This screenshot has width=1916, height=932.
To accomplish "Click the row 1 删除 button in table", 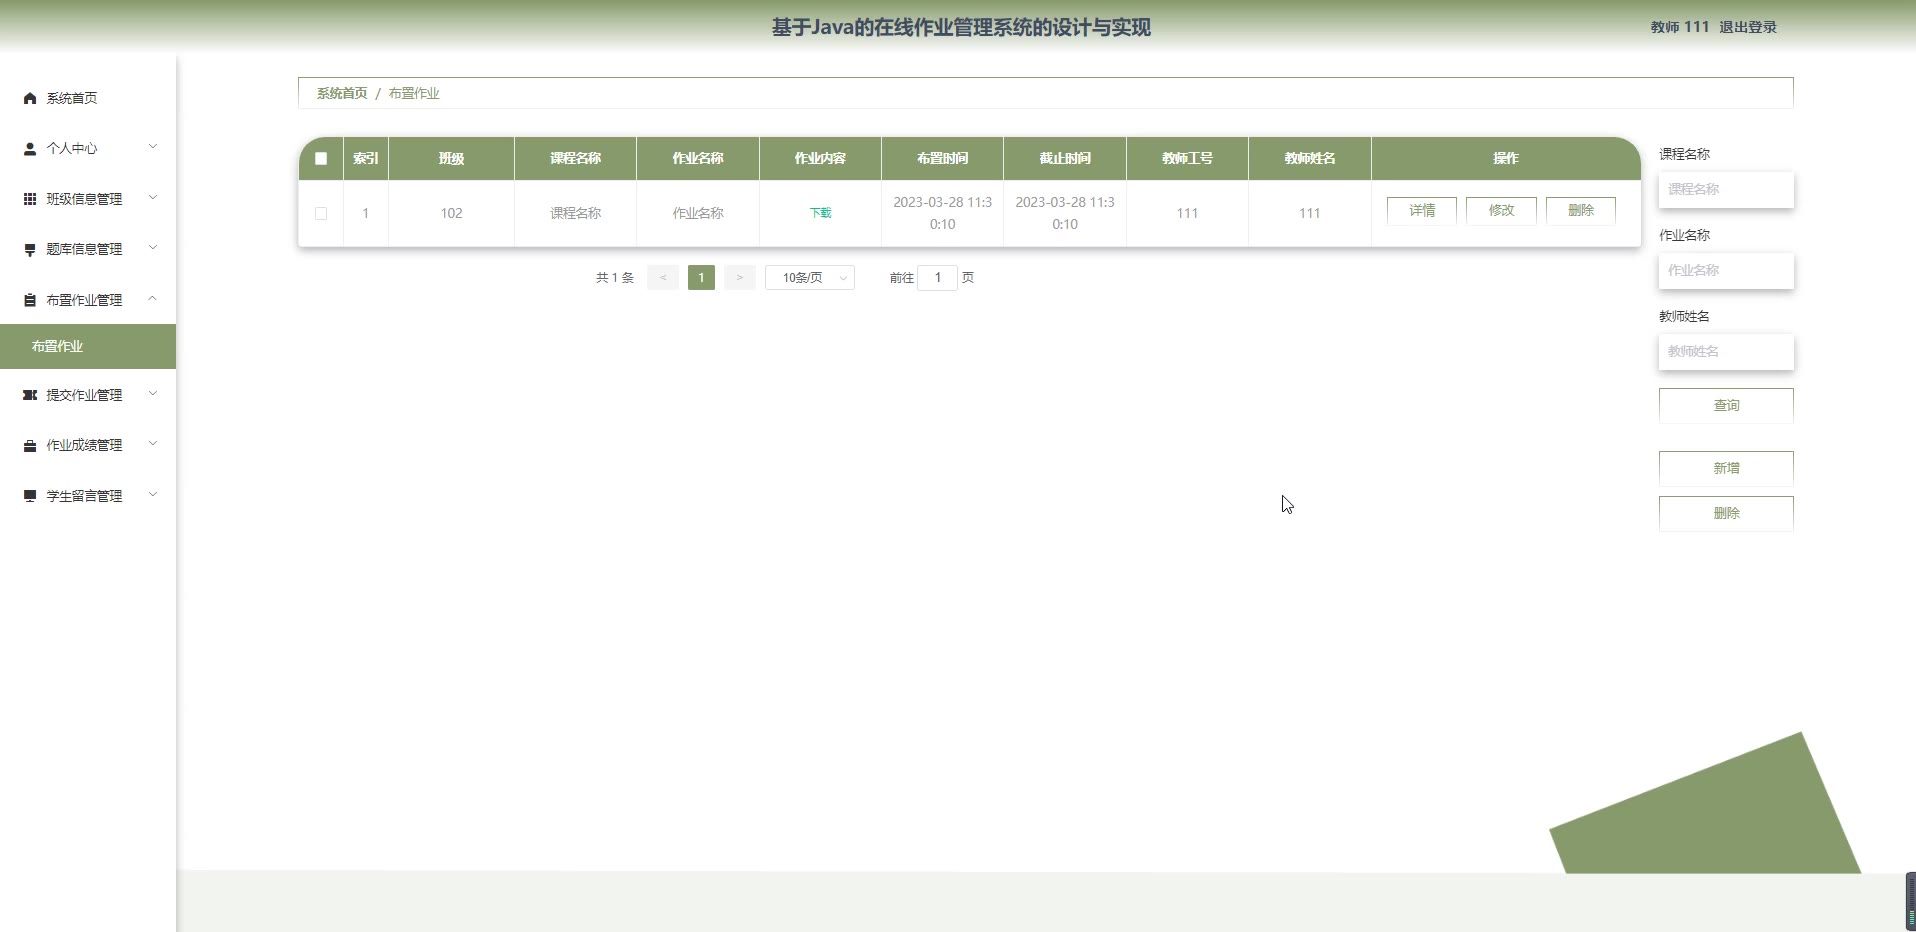I will tap(1581, 210).
